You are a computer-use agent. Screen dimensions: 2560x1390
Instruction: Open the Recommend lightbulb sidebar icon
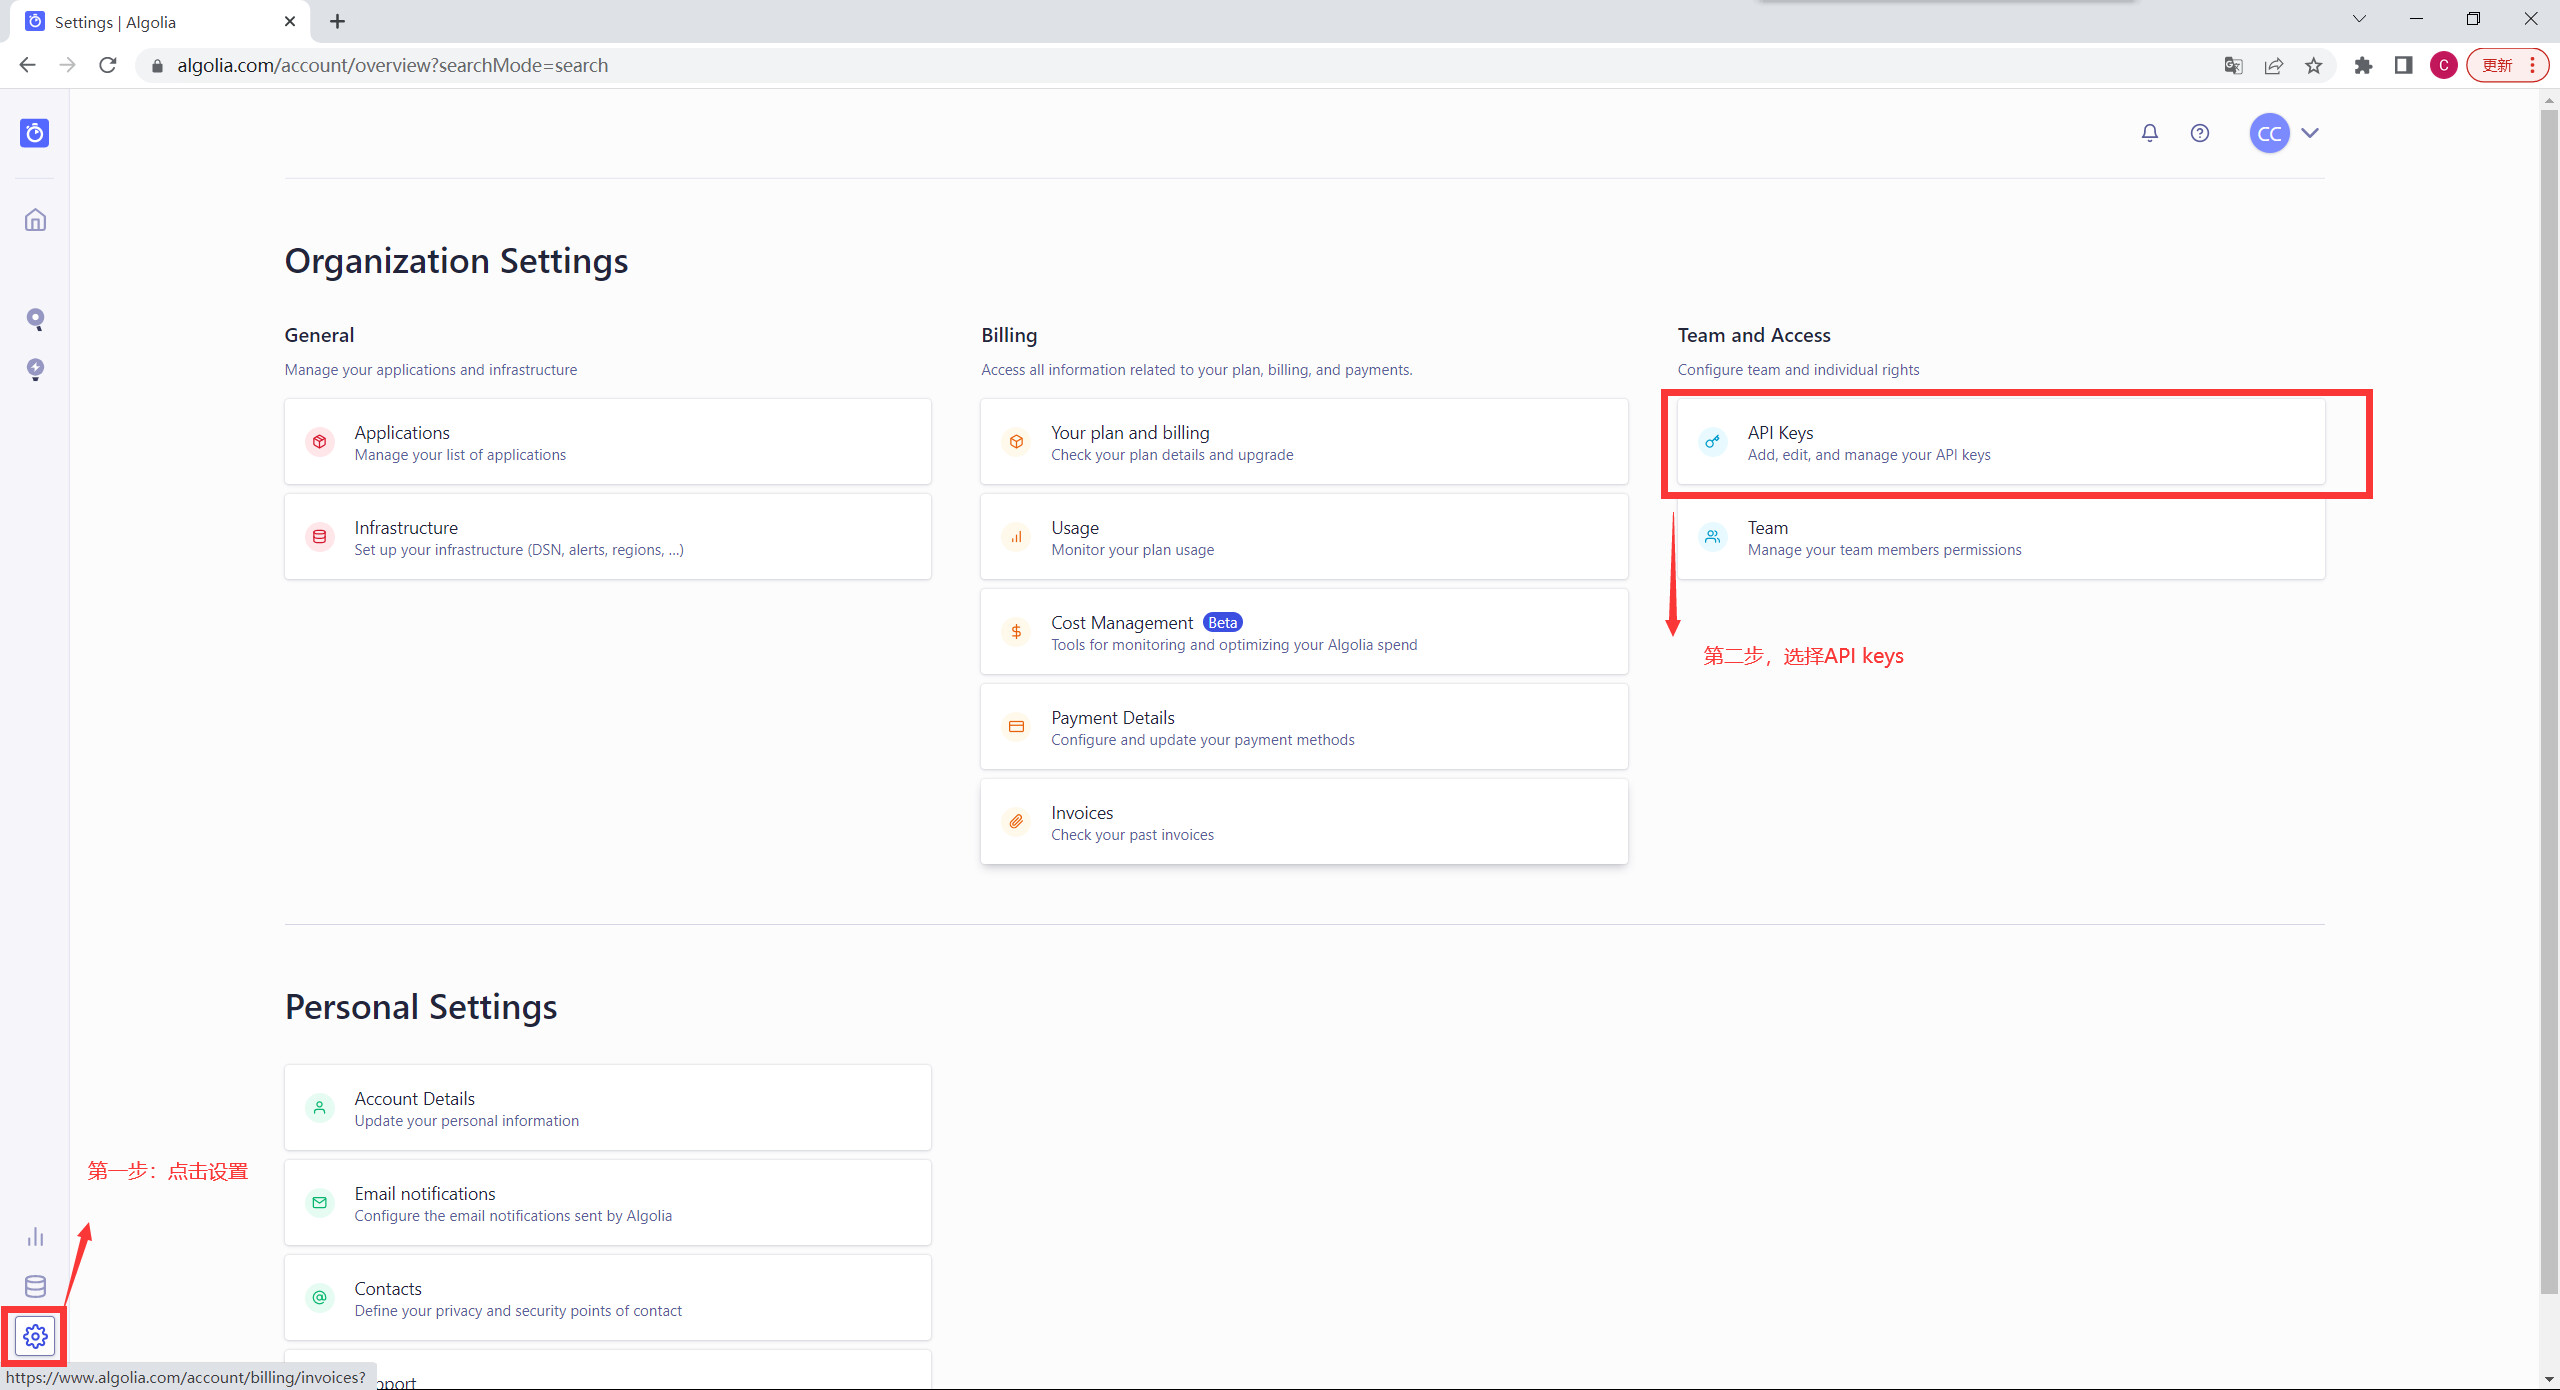pos(35,369)
